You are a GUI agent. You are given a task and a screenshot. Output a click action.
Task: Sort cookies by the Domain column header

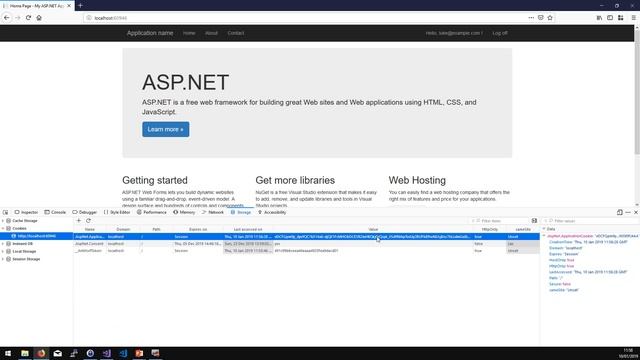point(123,229)
